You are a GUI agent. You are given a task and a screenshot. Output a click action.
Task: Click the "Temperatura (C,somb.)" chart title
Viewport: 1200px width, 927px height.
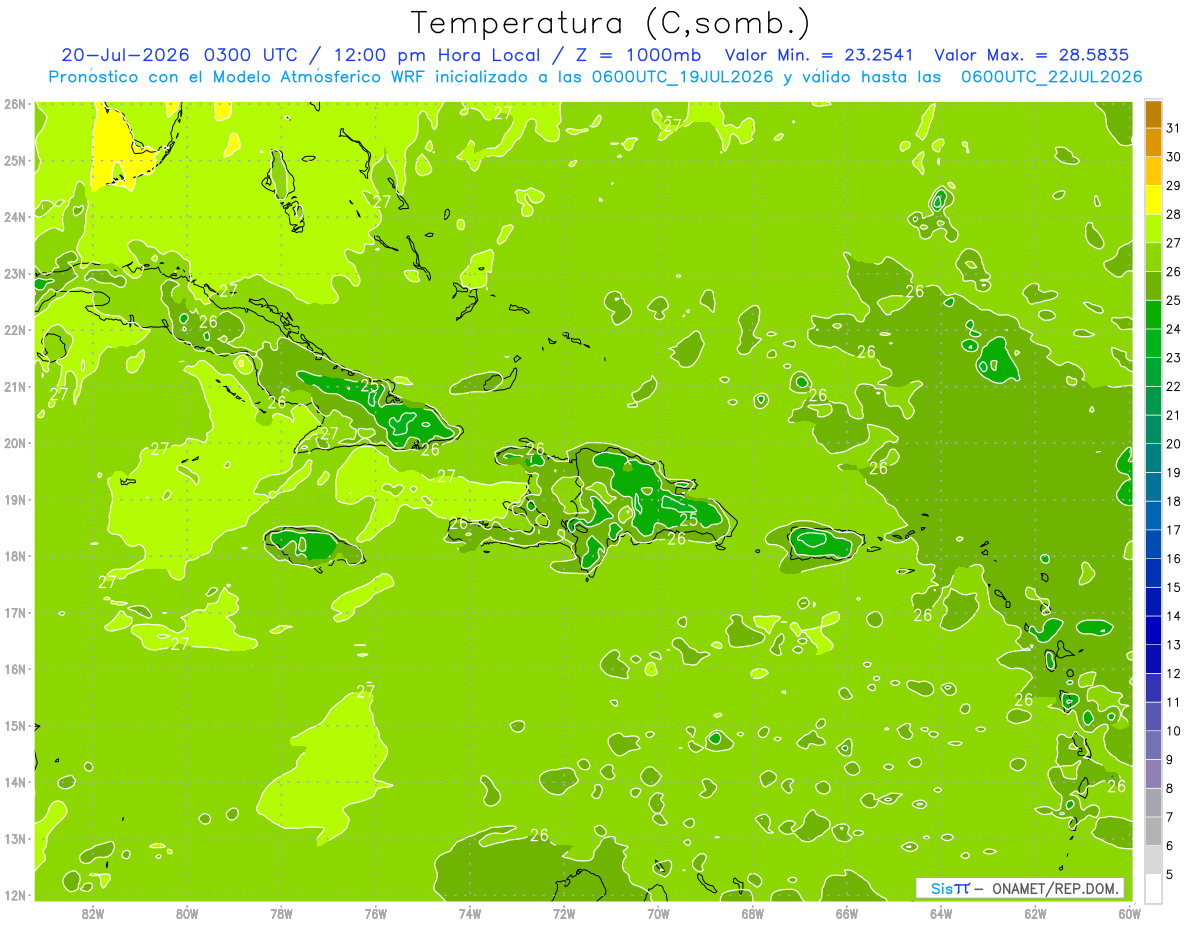pyautogui.click(x=611, y=23)
